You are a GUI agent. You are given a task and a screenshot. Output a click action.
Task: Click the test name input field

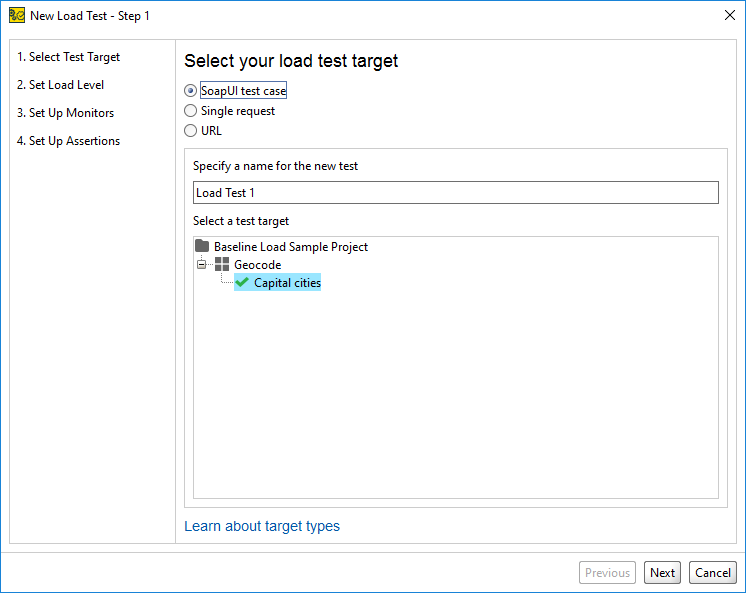click(456, 193)
